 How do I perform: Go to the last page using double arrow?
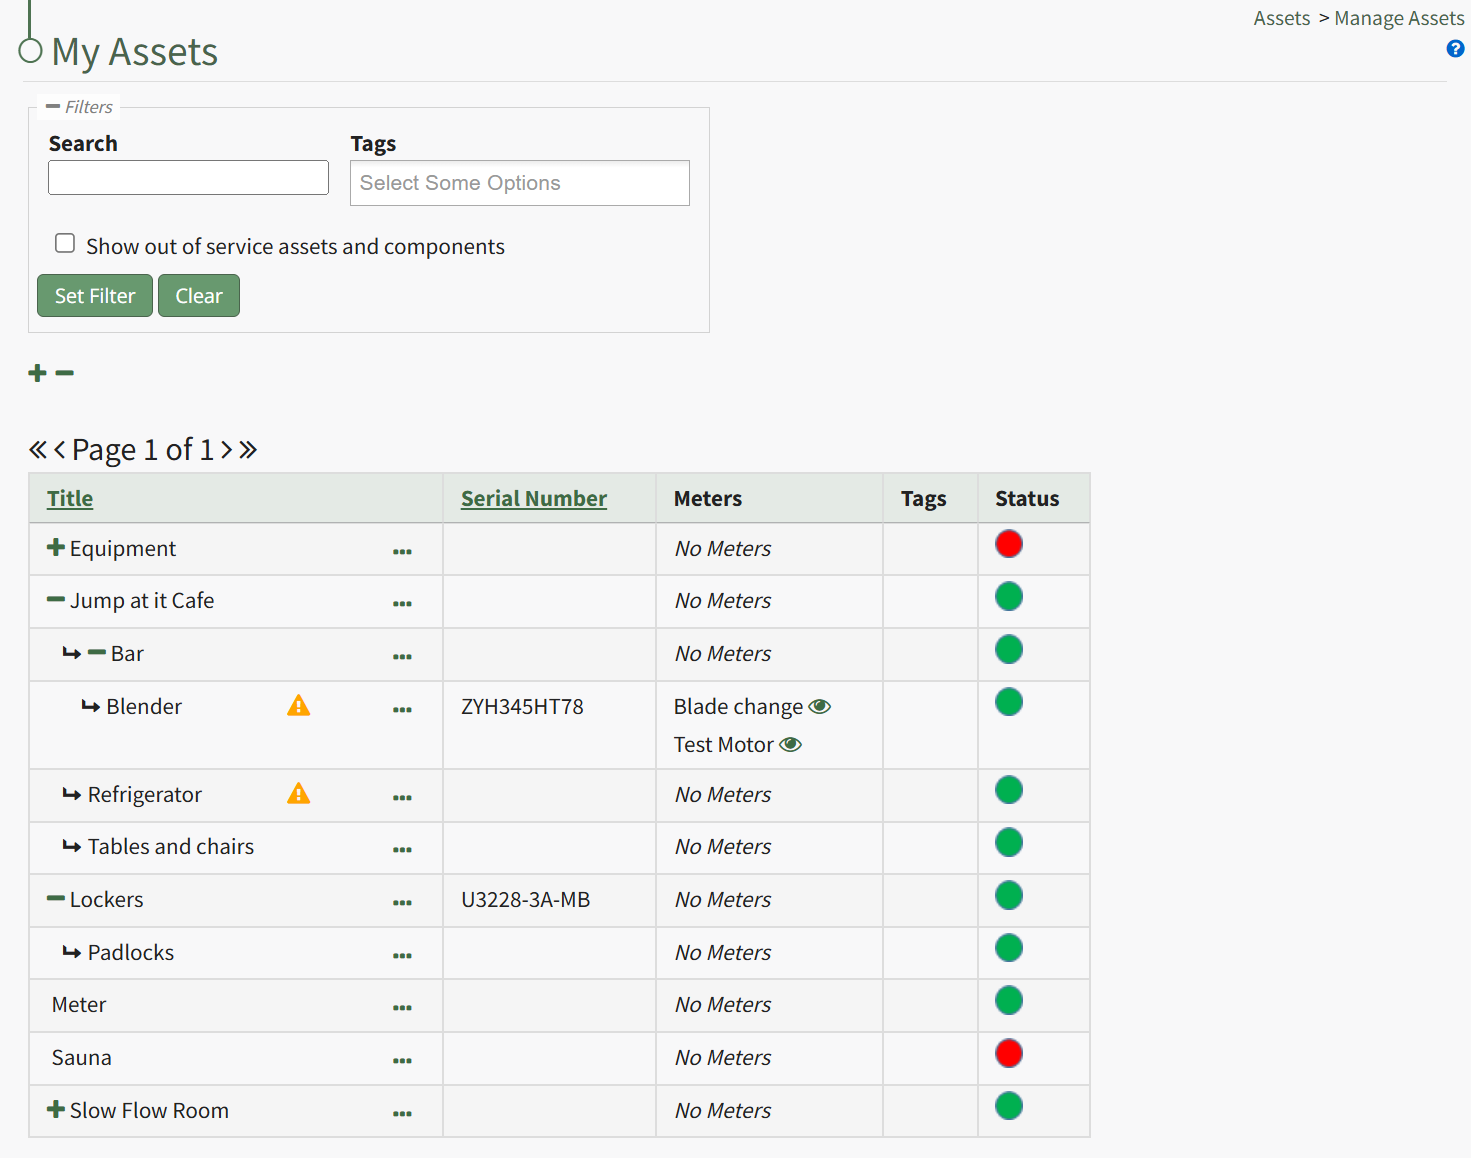[x=248, y=450]
